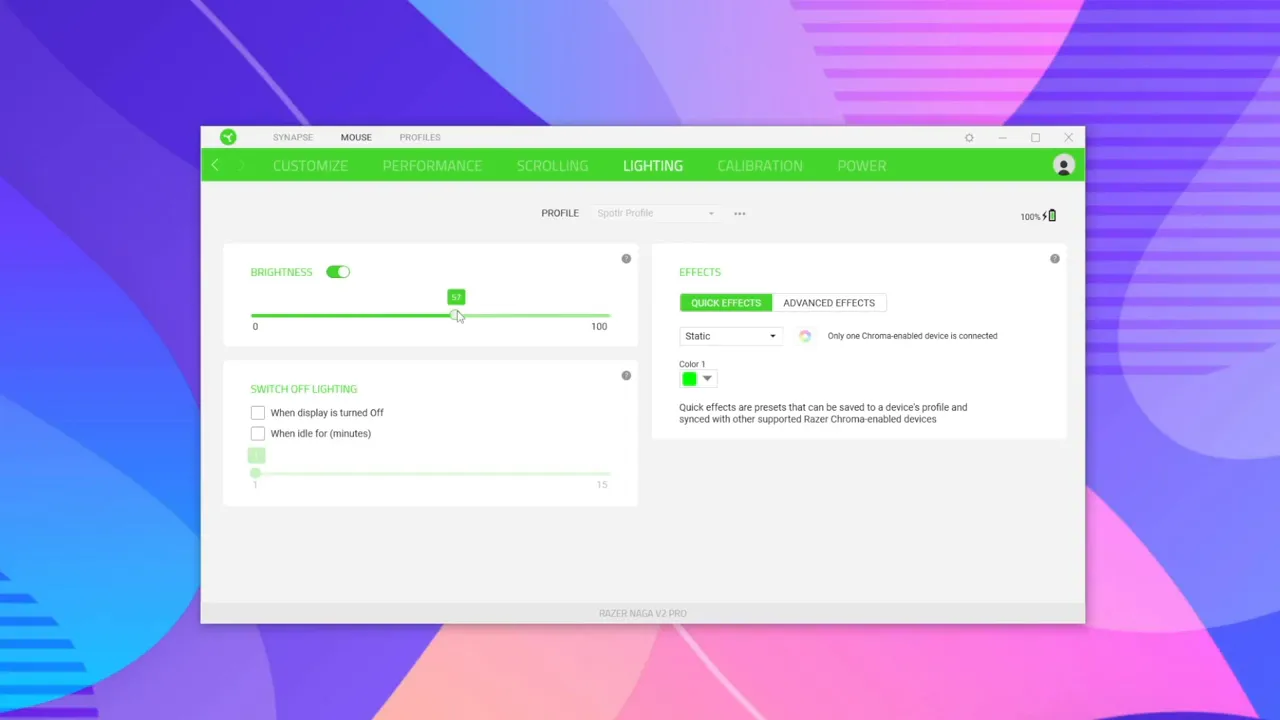Go back with the left arrow
Viewport: 1280px width, 720px height.
216,165
